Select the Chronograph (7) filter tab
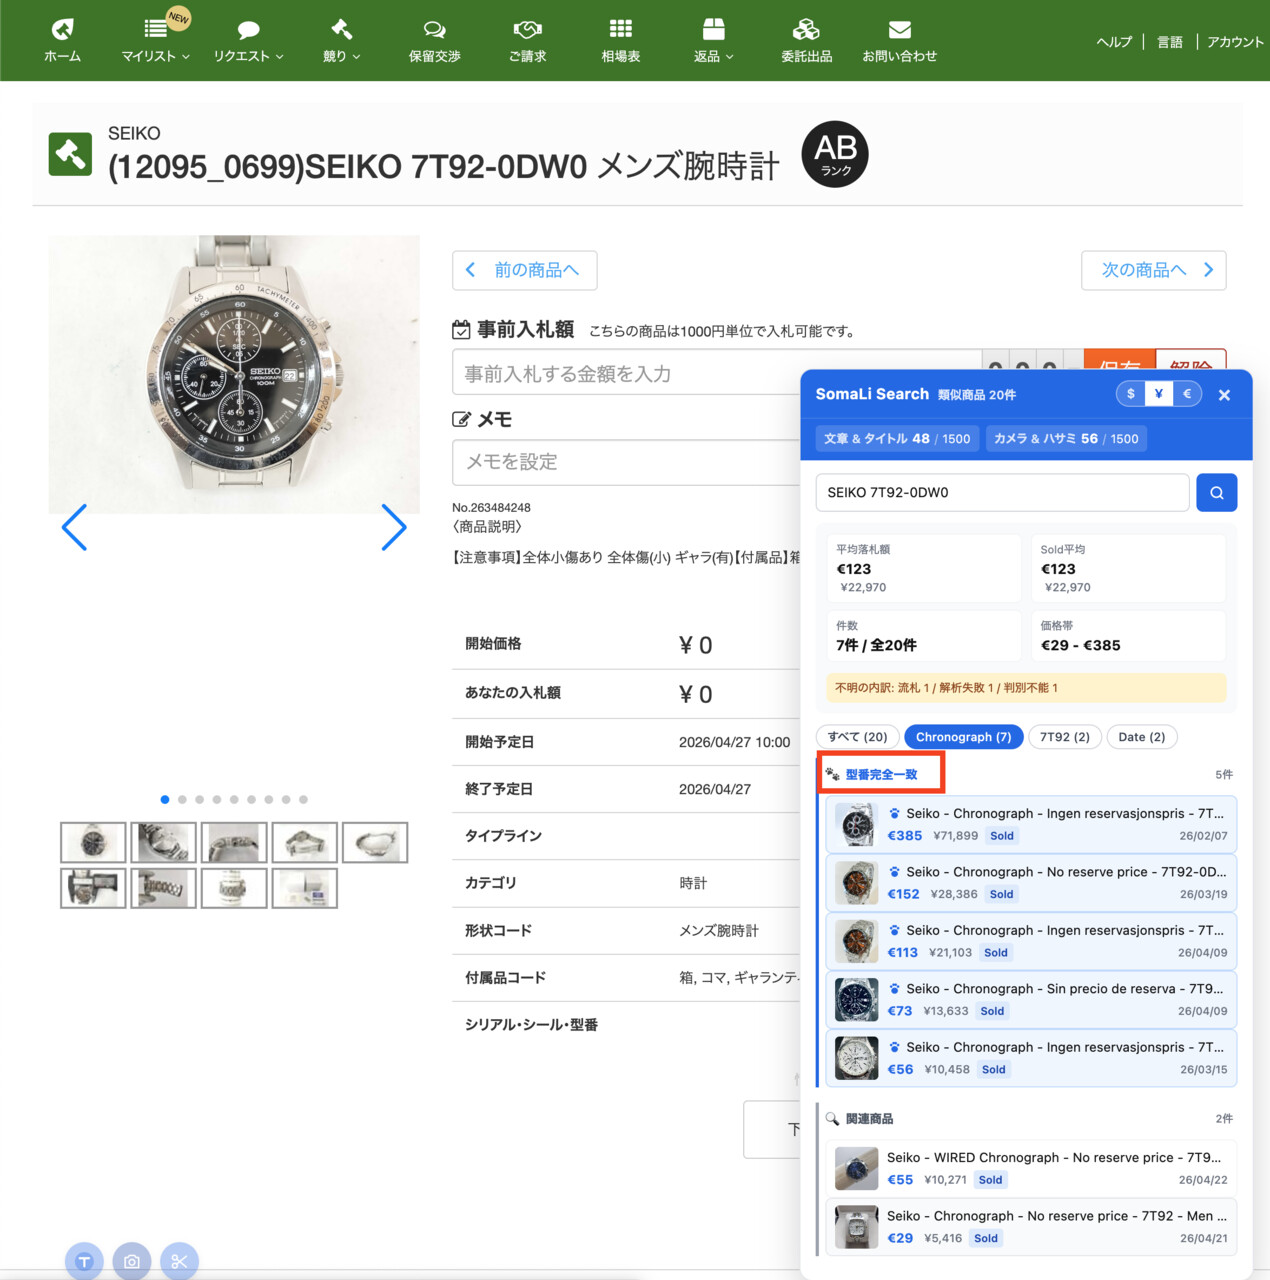The width and height of the screenshot is (1270, 1280). pos(963,737)
